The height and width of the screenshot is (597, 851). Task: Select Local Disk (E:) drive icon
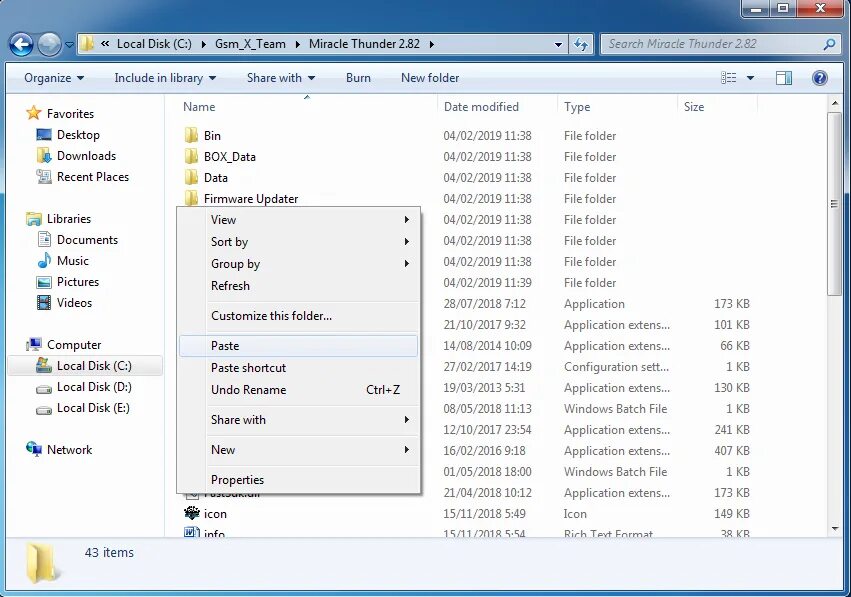tap(44, 410)
